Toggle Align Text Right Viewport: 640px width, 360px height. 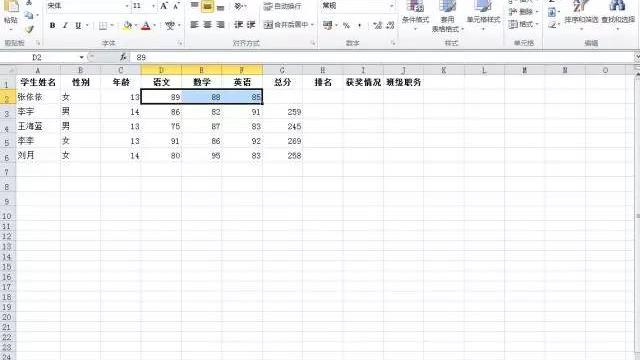(220, 25)
